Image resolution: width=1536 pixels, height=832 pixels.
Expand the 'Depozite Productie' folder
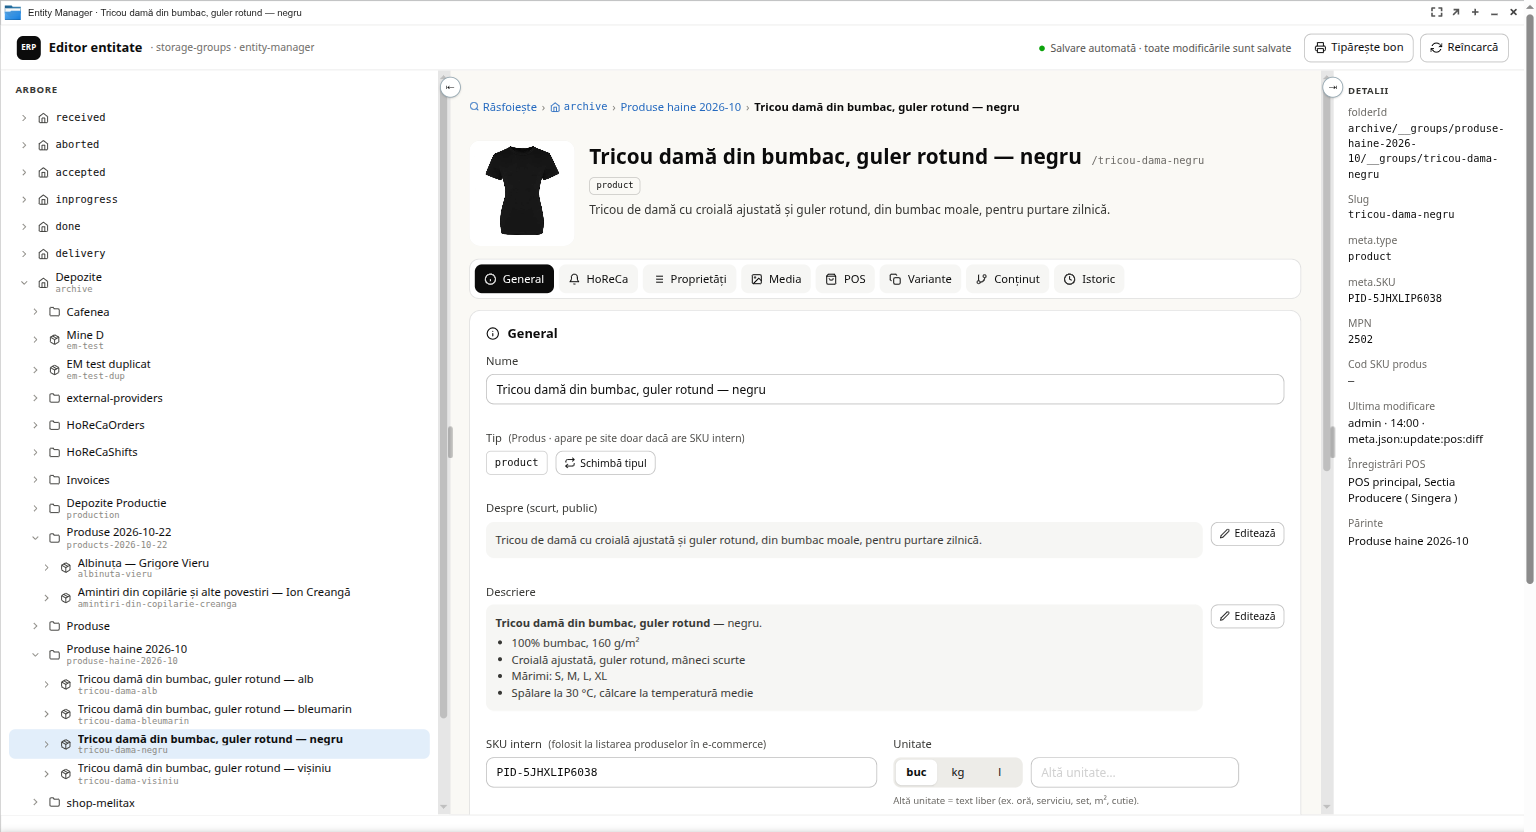35,509
